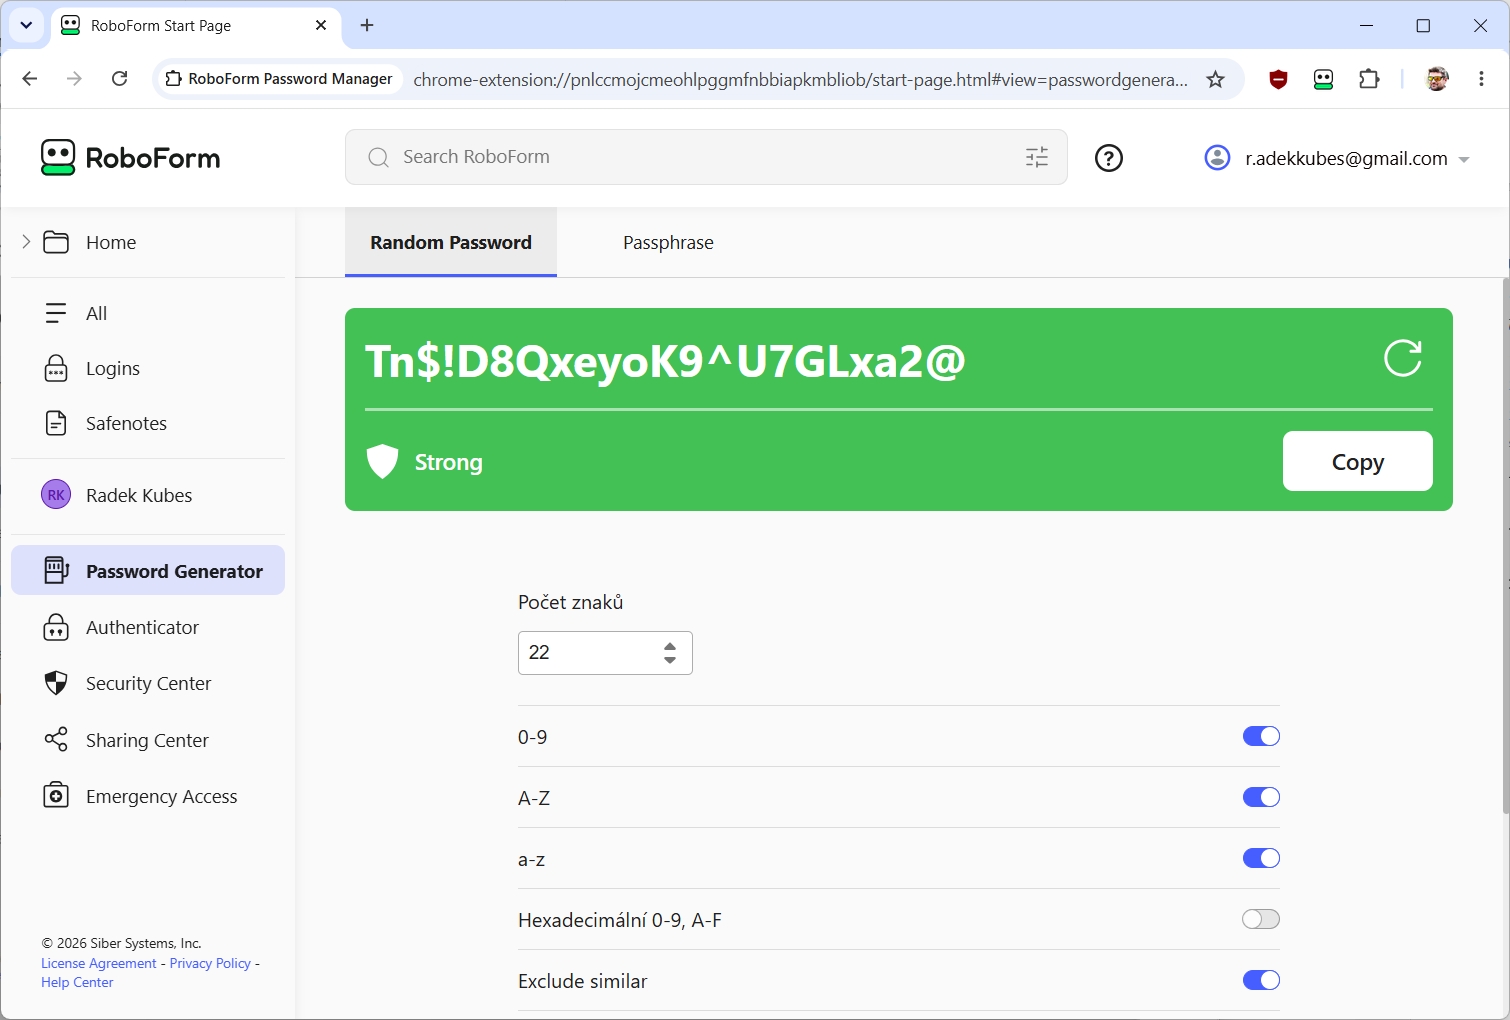Close the RoboForm Start Page tab
The height and width of the screenshot is (1020, 1510).
point(321,25)
